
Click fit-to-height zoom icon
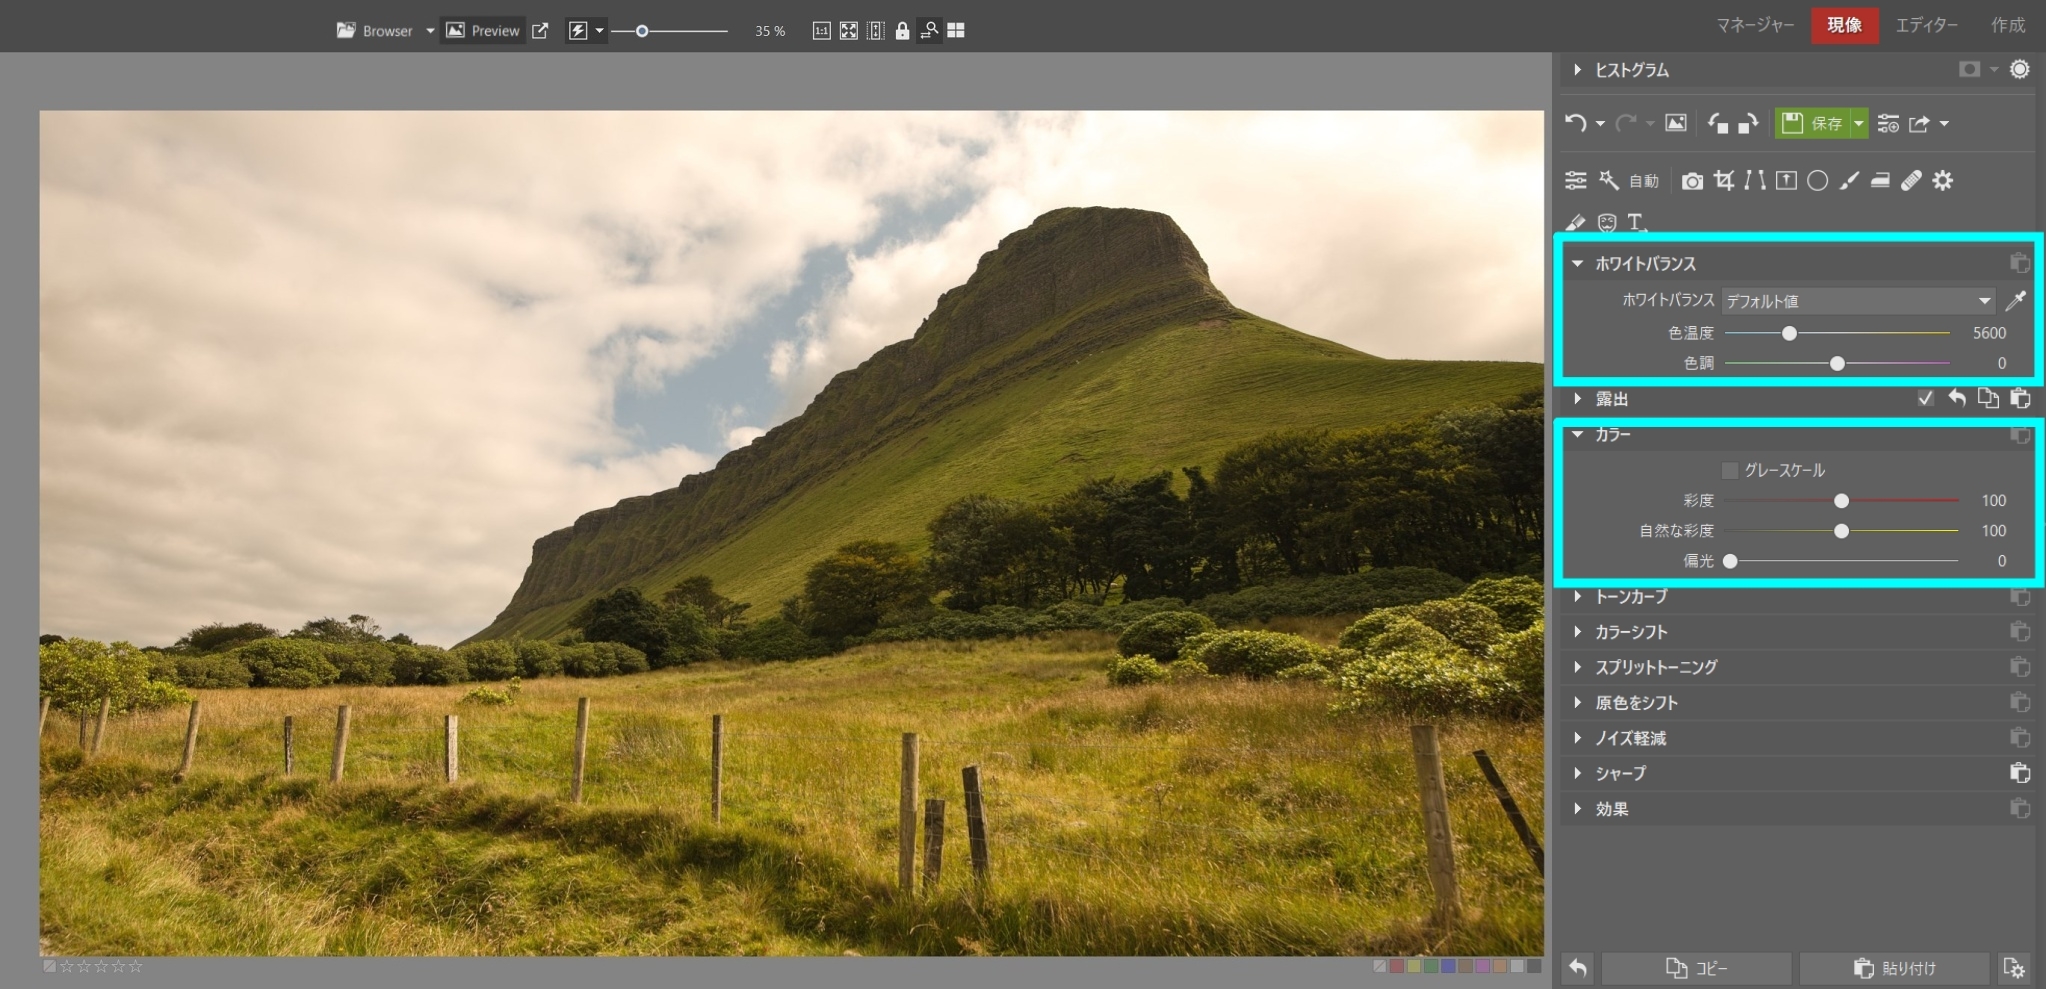pyautogui.click(x=876, y=31)
